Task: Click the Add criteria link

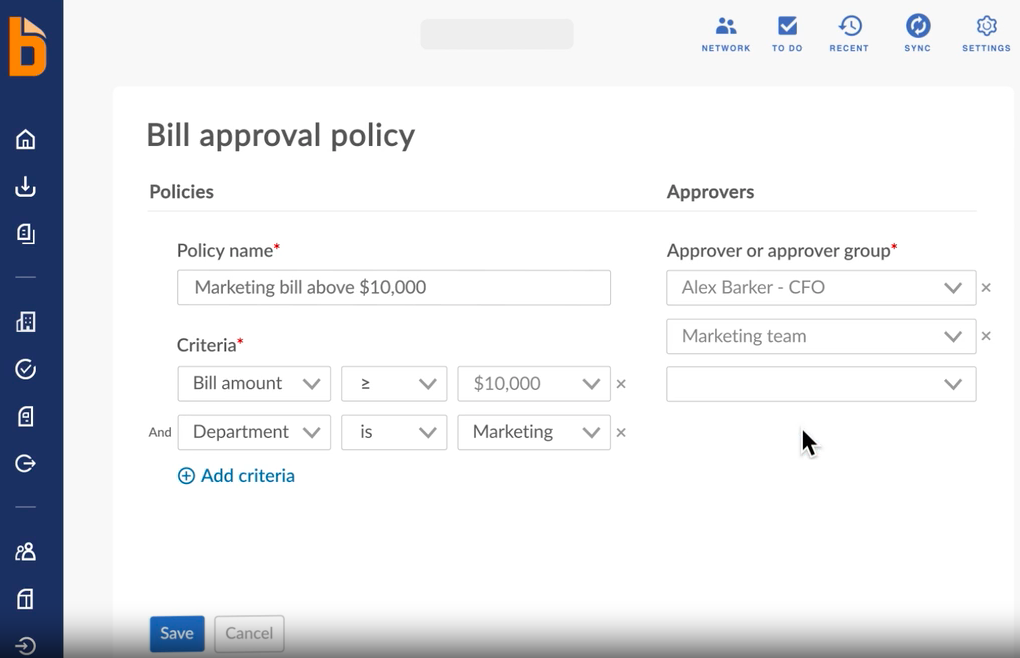Action: [x=248, y=476]
